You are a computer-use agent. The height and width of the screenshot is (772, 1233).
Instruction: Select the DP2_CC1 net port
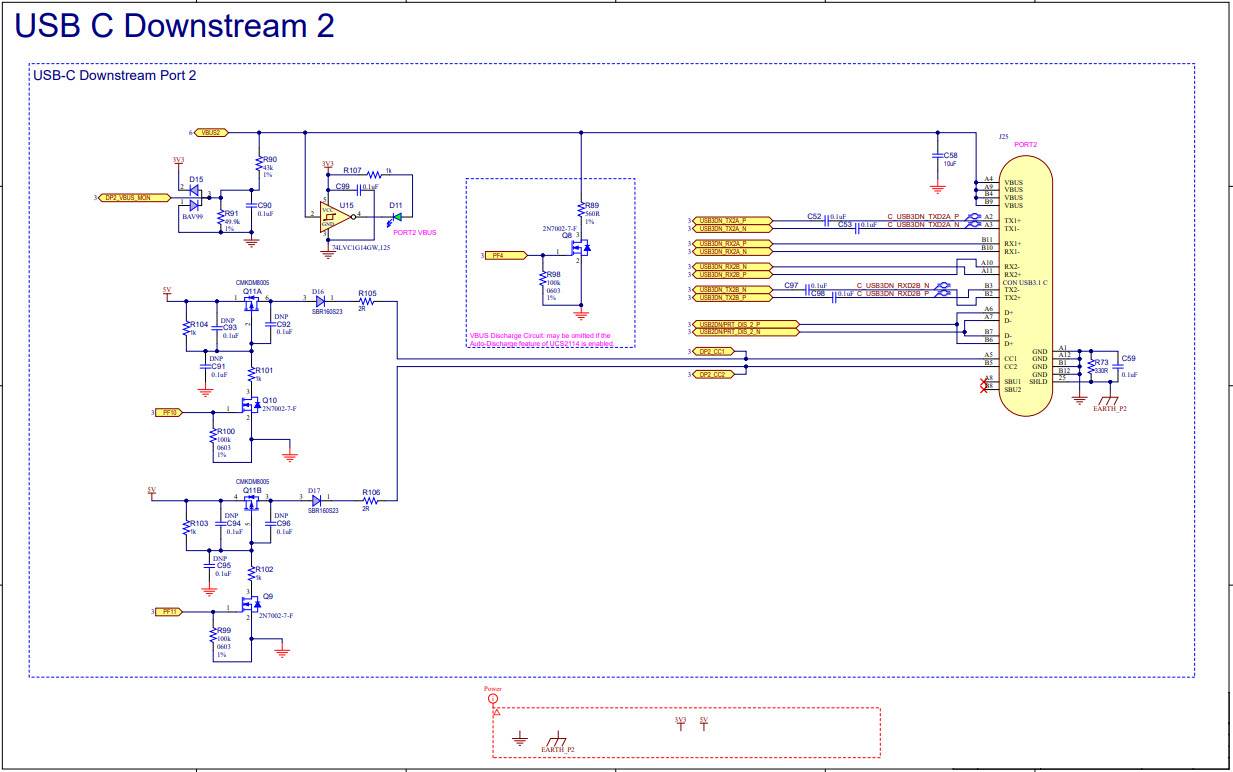(x=713, y=352)
